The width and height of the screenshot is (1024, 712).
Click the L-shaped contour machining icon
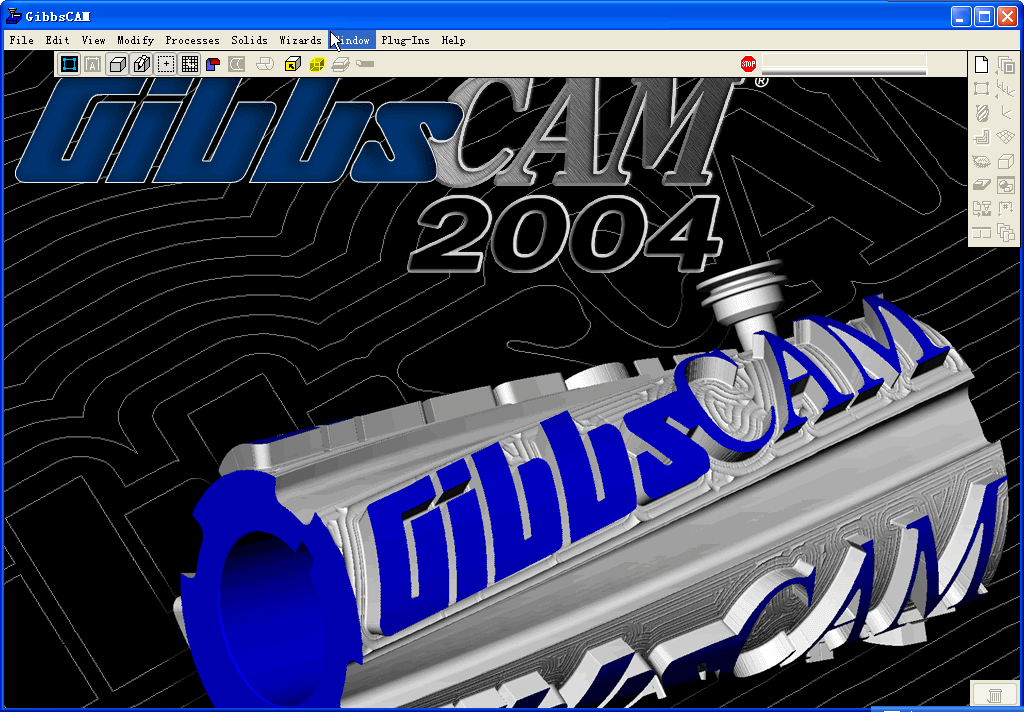tap(982, 137)
